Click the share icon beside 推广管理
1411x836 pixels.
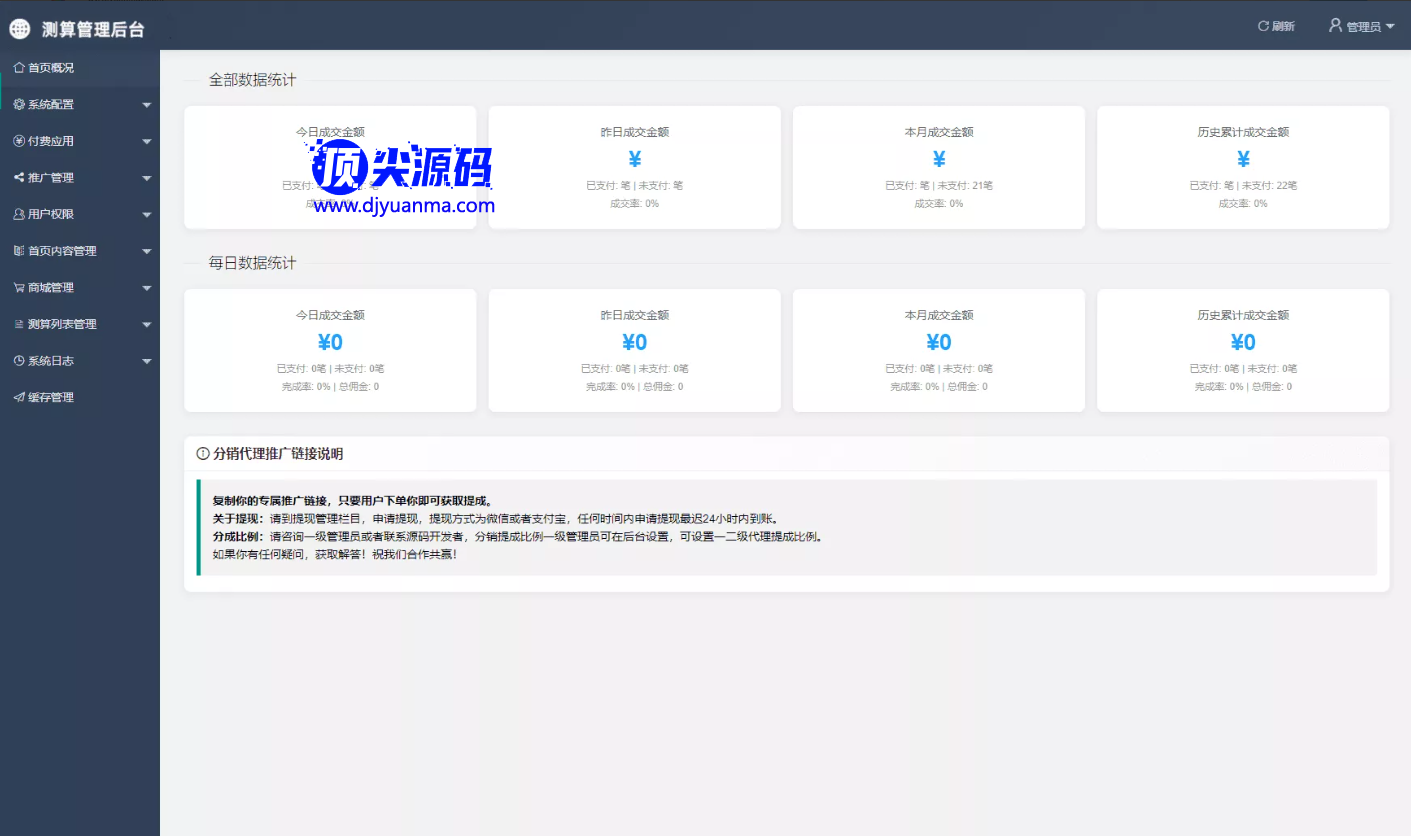[x=19, y=178]
